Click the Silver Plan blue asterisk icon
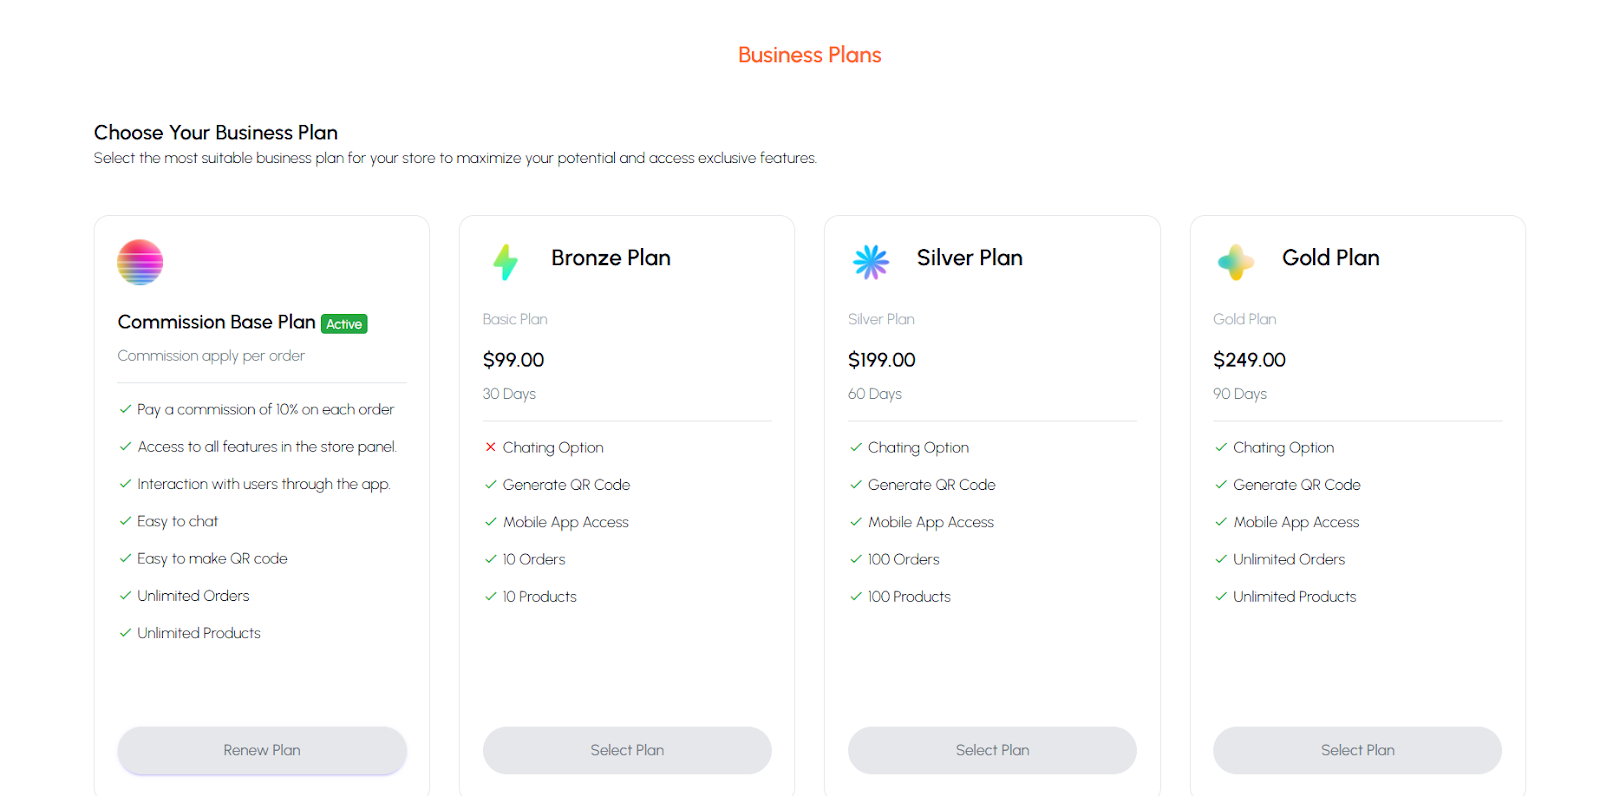Image resolution: width=1600 pixels, height=796 pixels. [x=871, y=262]
